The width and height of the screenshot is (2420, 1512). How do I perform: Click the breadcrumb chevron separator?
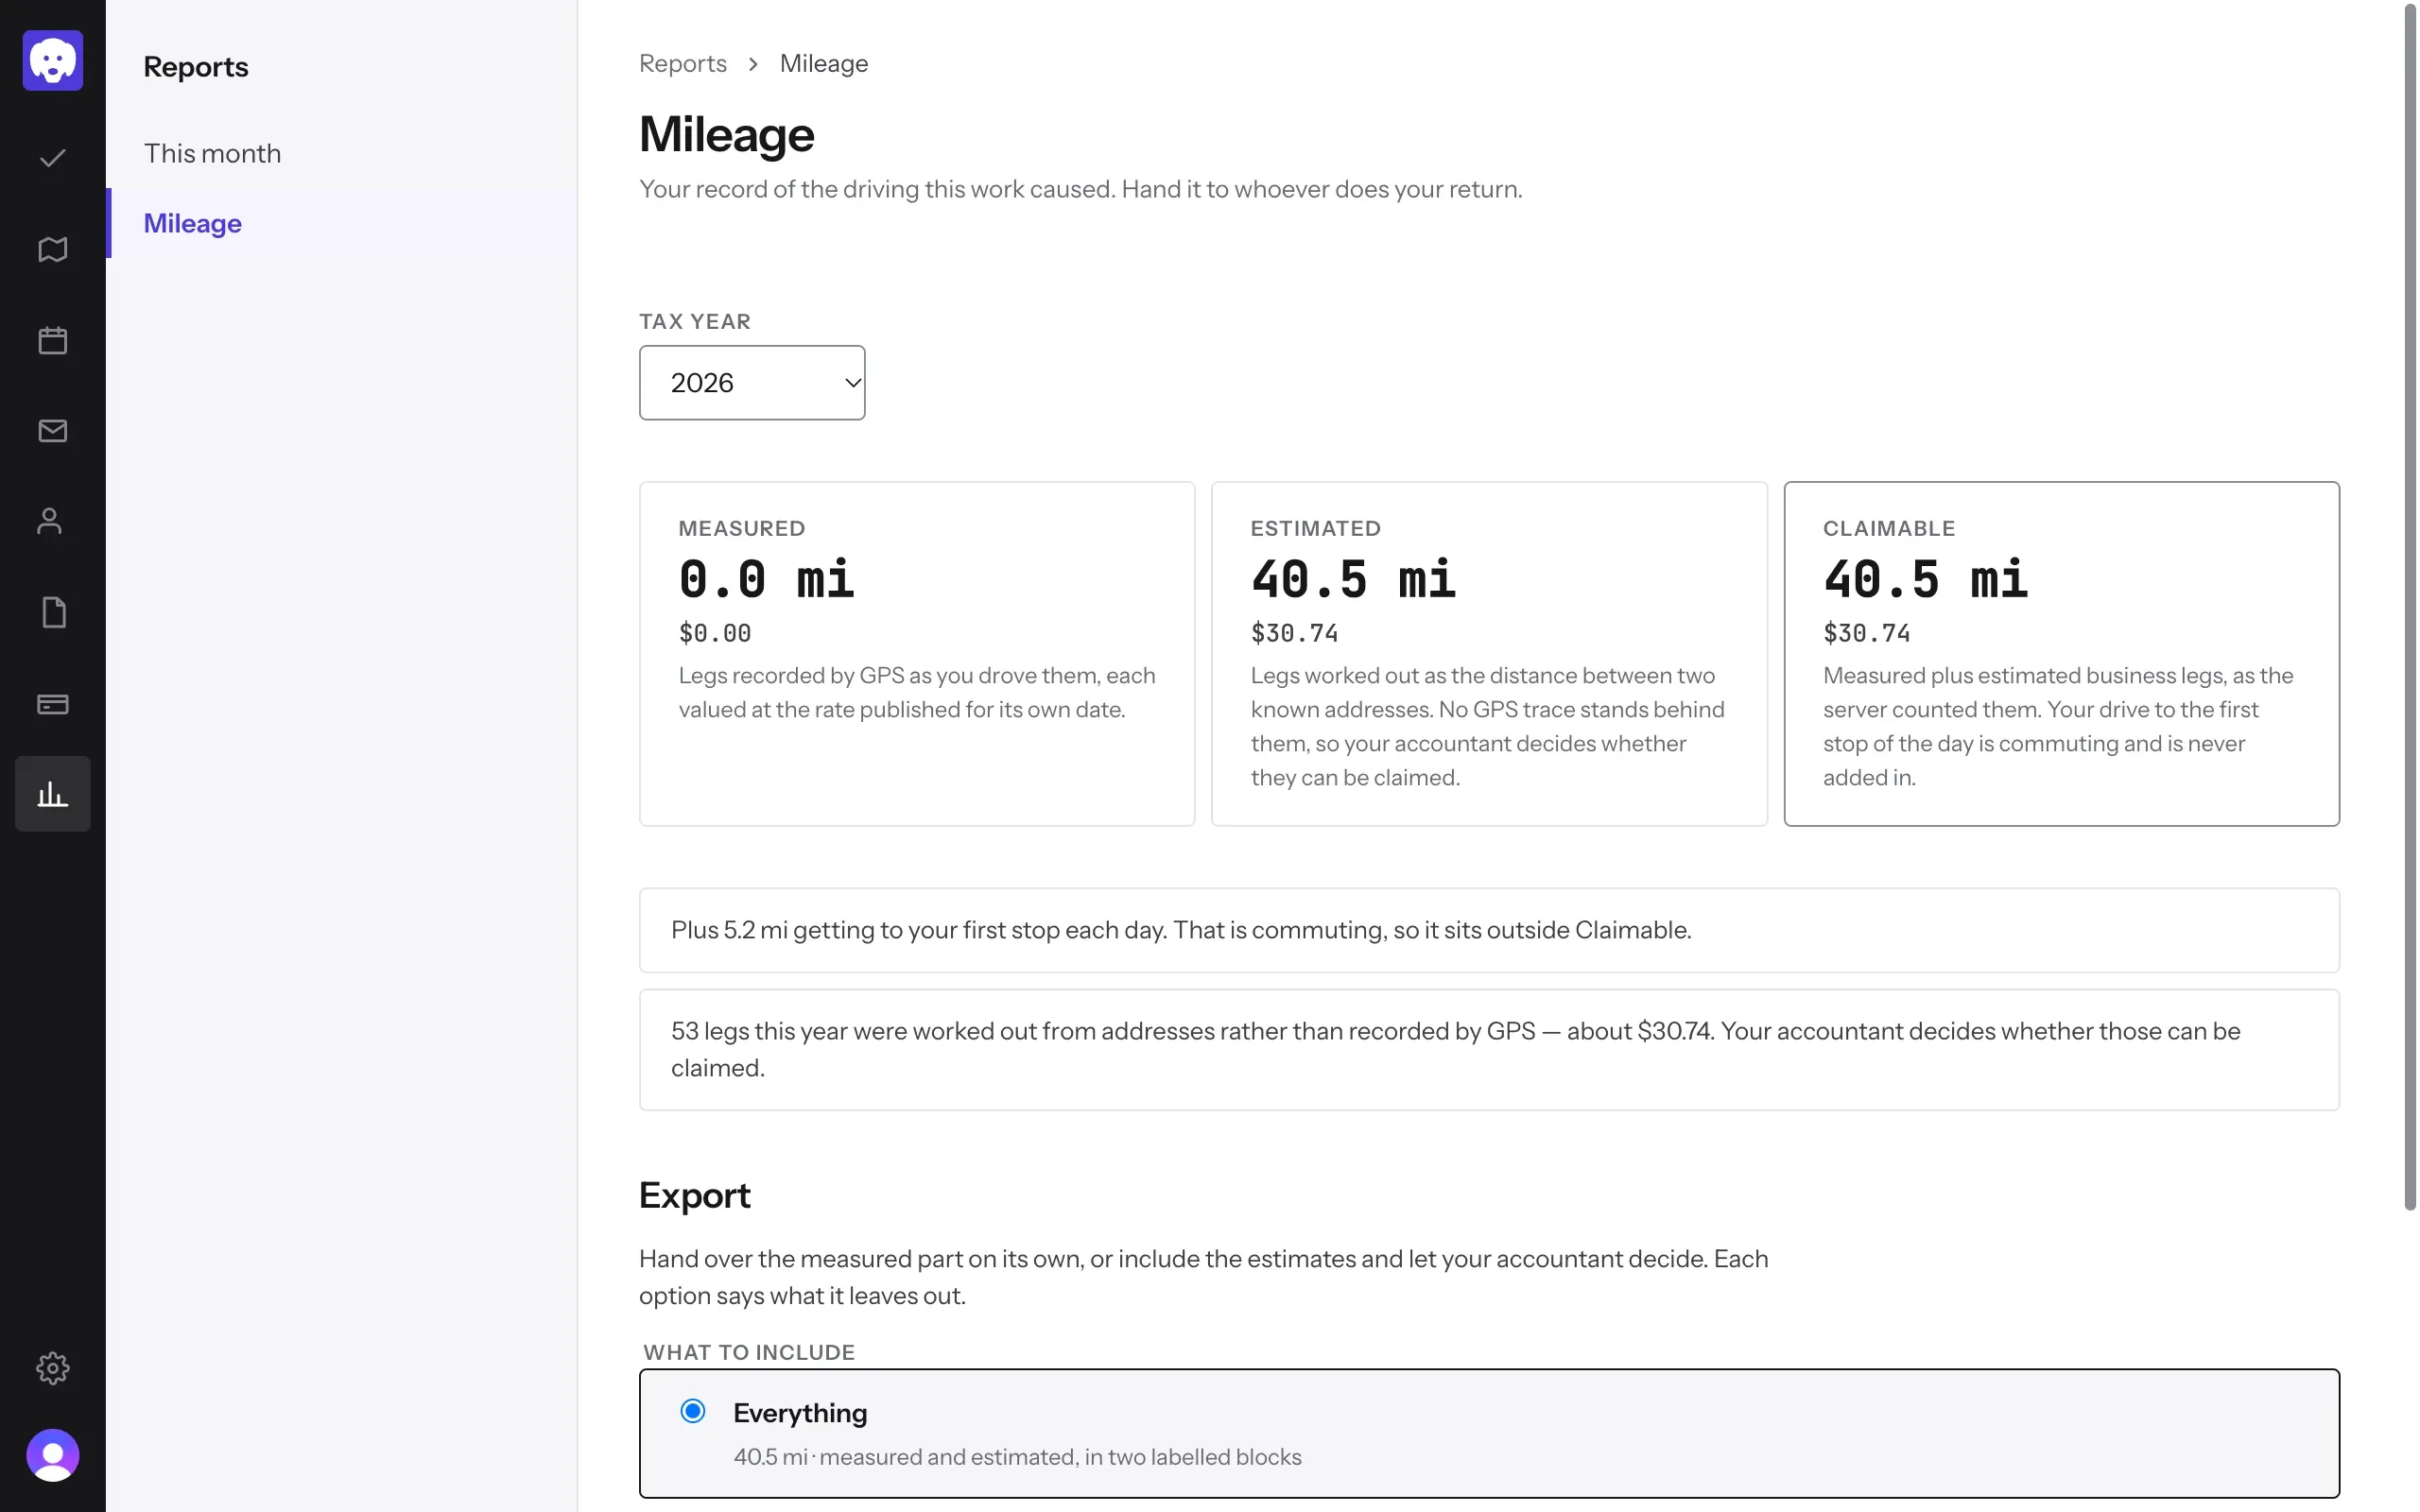753,64
